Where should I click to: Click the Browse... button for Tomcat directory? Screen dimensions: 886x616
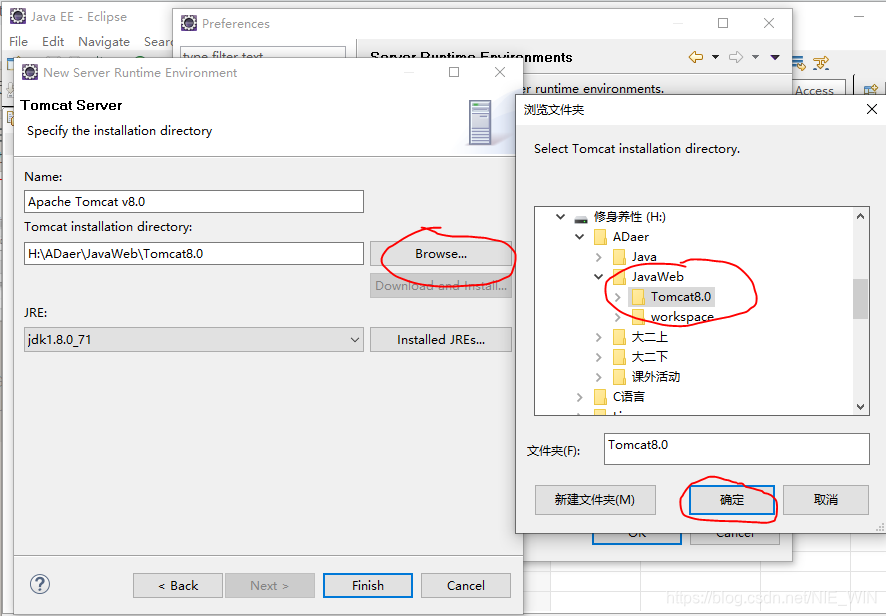point(441,254)
